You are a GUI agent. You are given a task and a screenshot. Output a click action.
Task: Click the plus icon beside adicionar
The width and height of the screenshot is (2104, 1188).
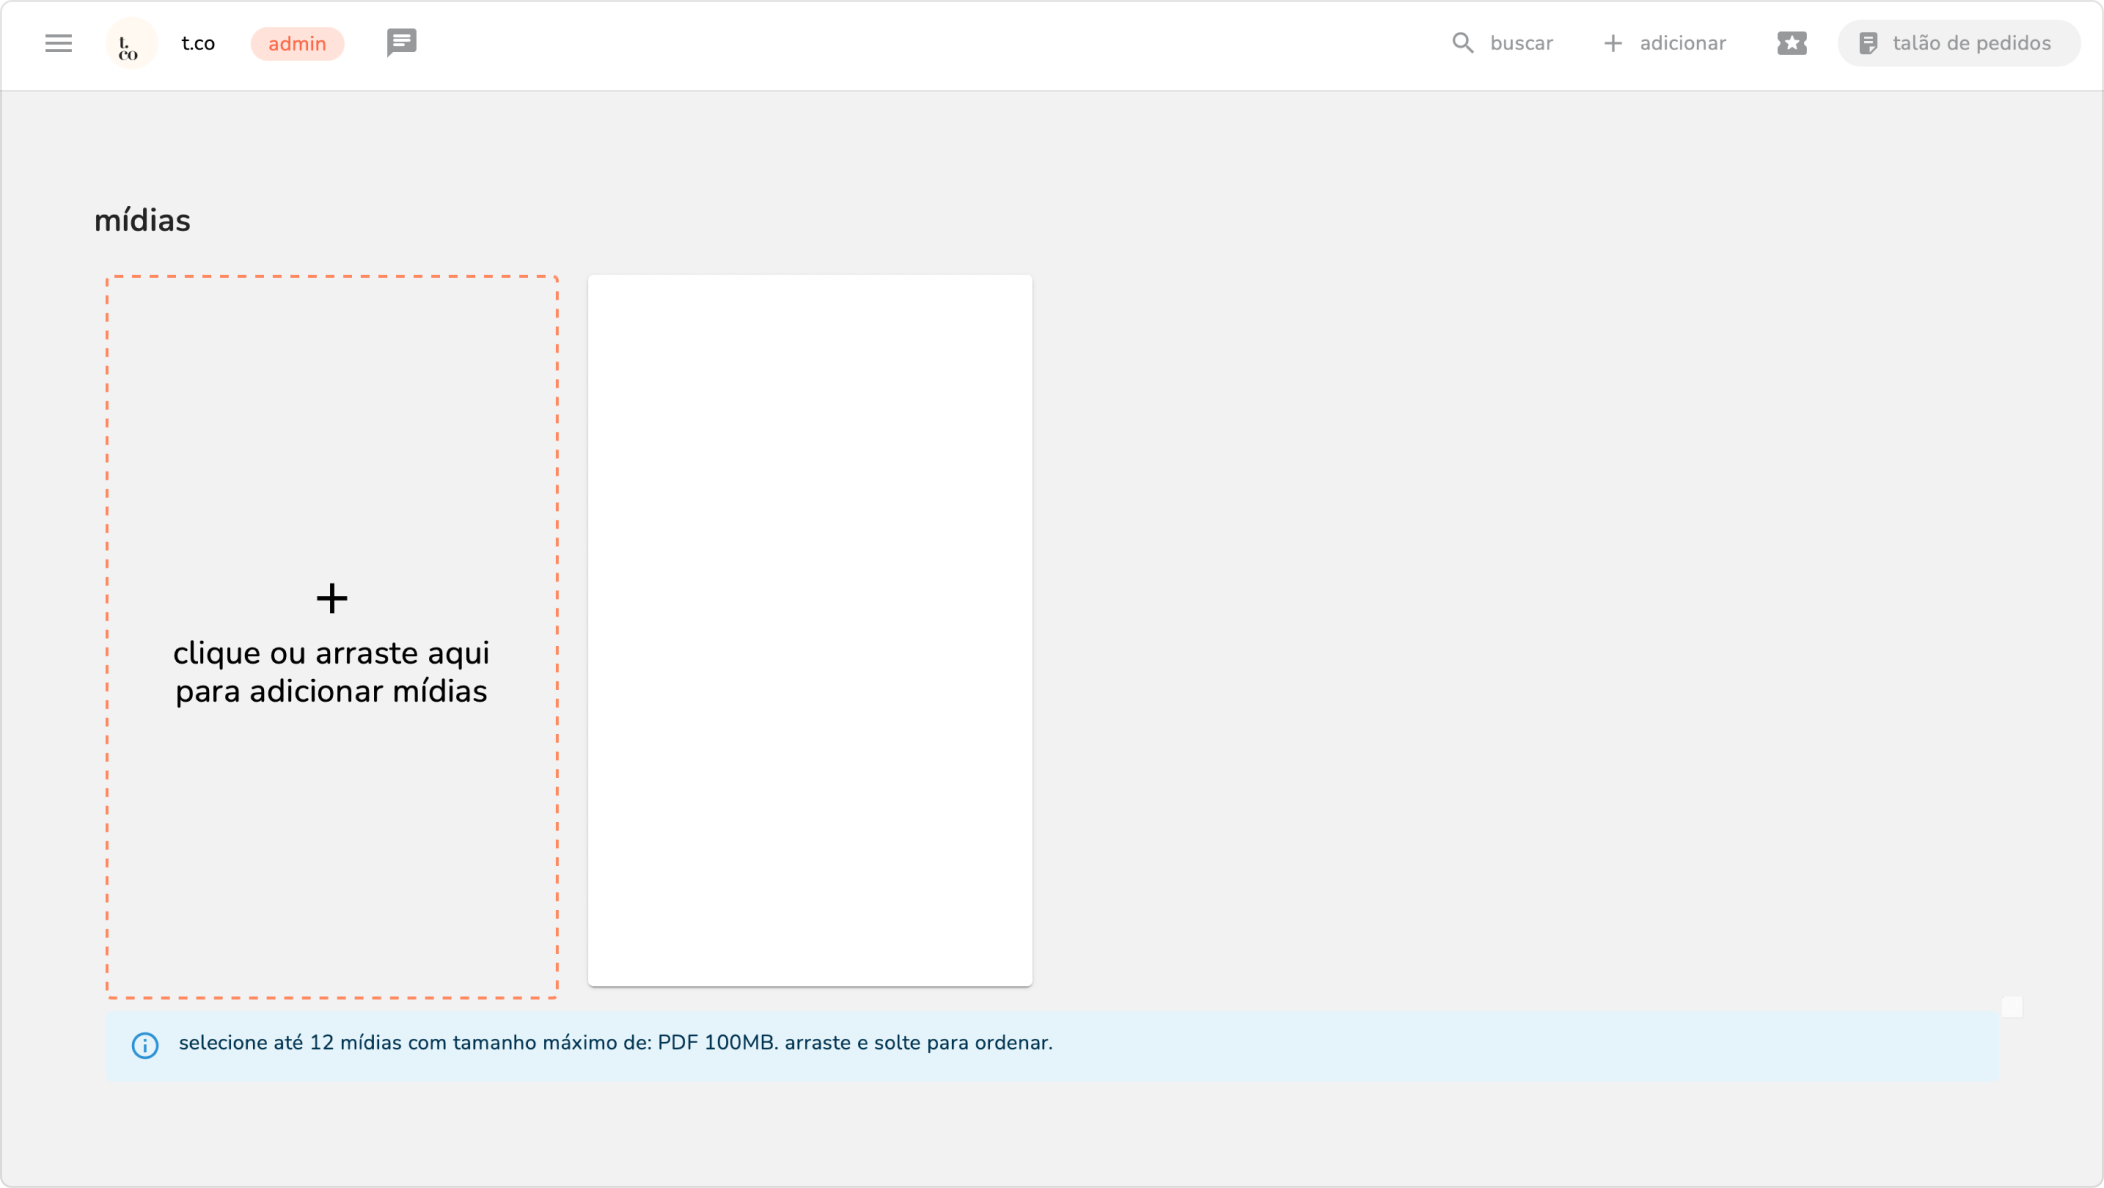1612,43
